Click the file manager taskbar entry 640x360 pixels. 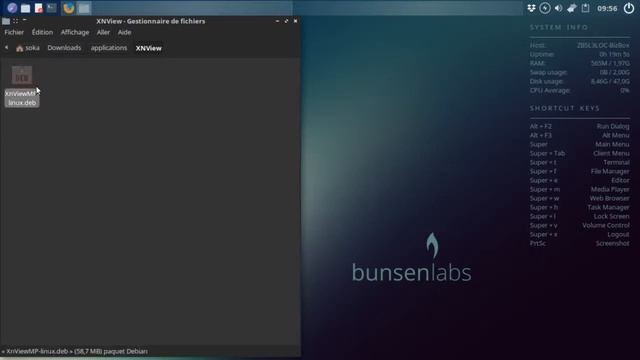[x=84, y=8]
